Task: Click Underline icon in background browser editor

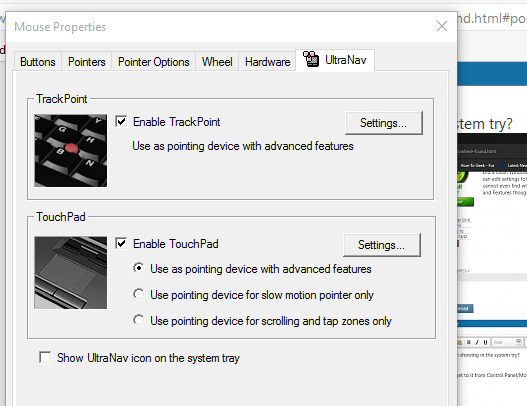Action: tap(485, 342)
